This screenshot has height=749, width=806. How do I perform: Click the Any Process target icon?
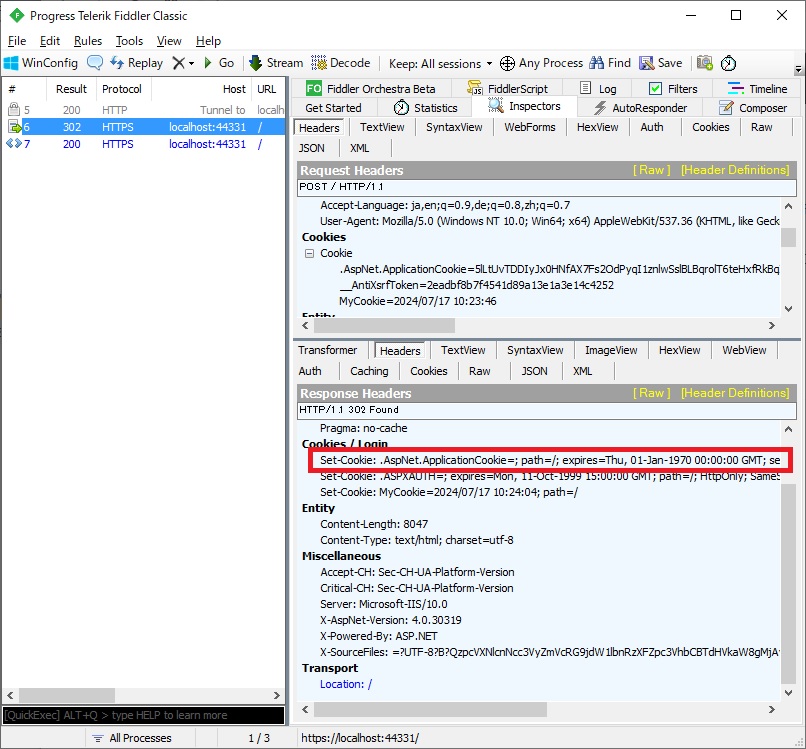[507, 63]
